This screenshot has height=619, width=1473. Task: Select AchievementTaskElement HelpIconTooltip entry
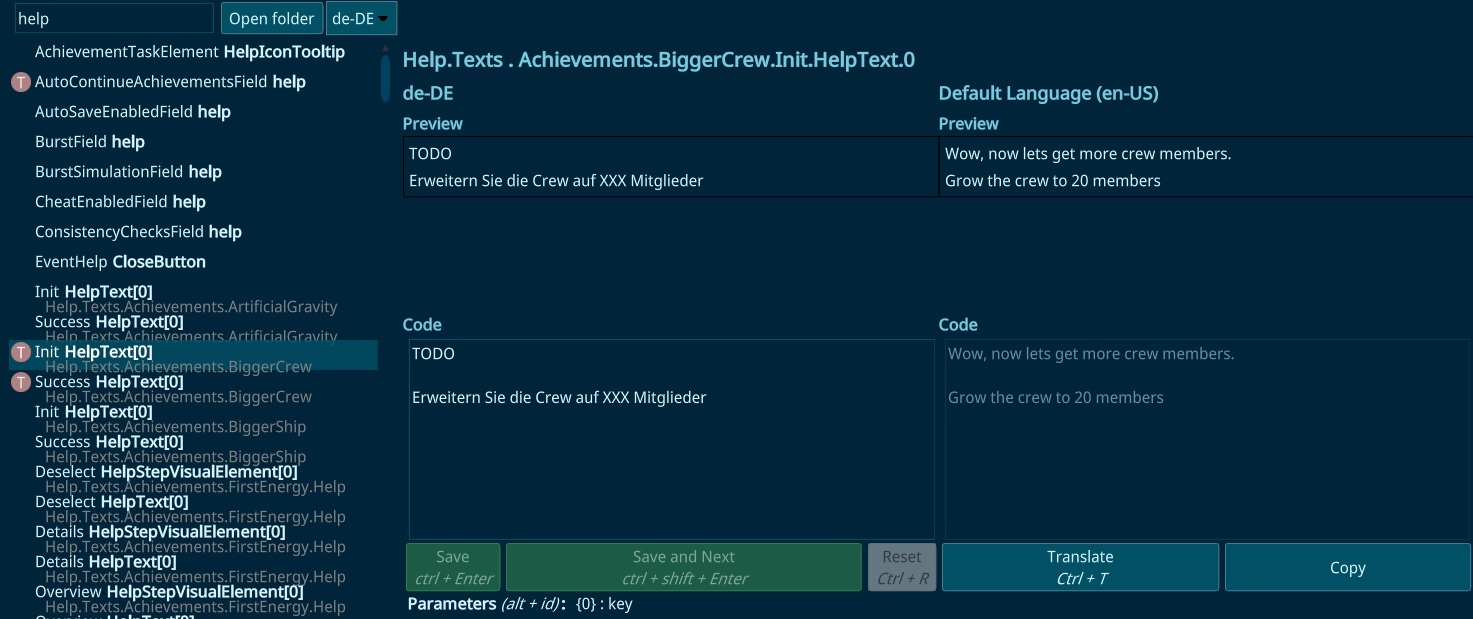[190, 52]
